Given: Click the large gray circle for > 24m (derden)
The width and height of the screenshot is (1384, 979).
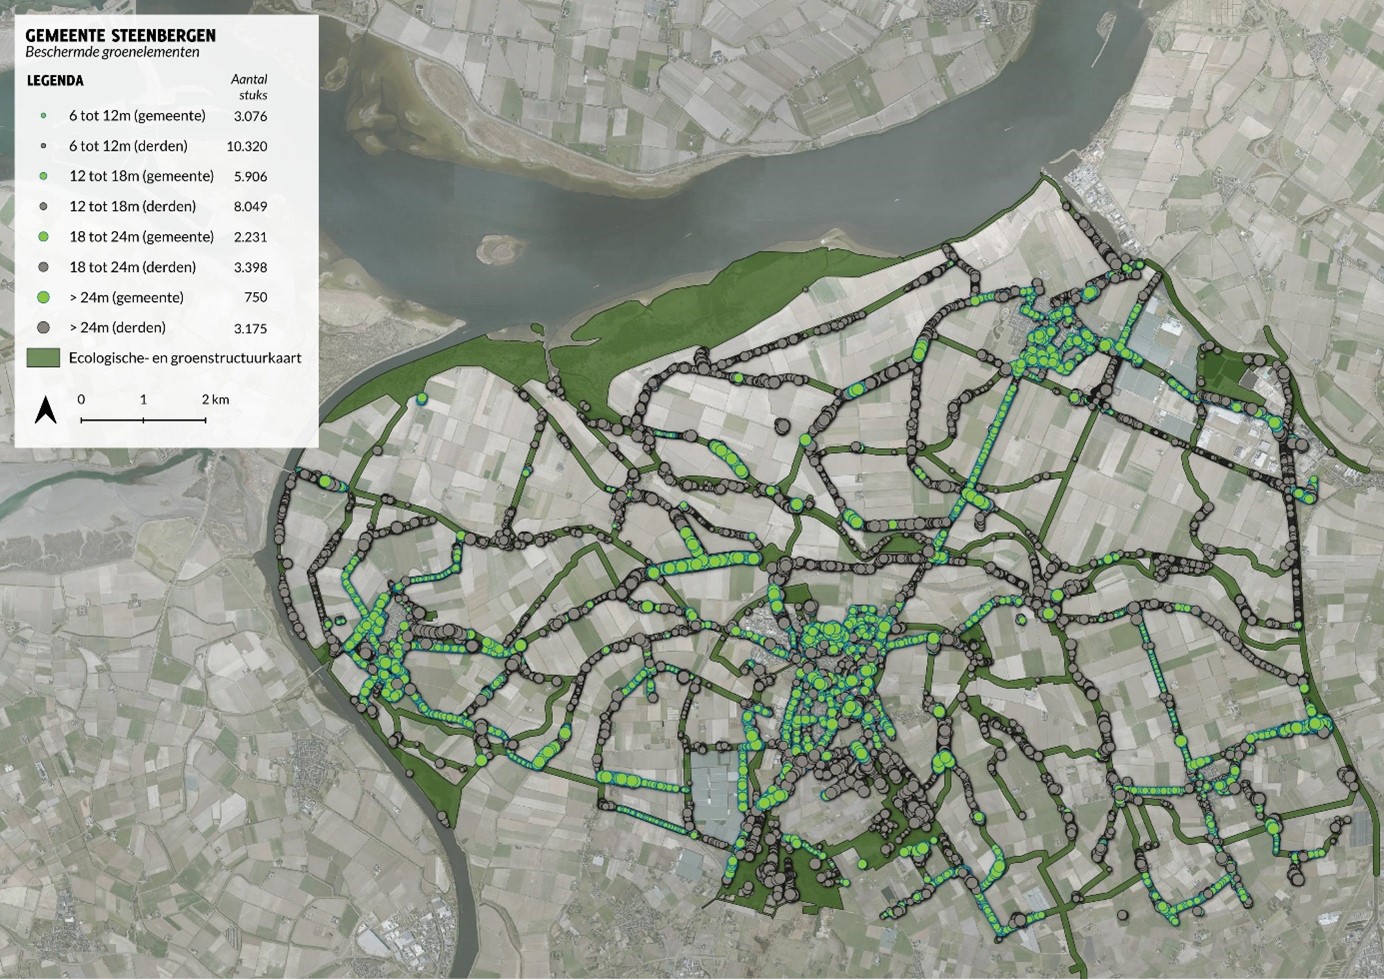Looking at the screenshot, I should coord(43,327).
